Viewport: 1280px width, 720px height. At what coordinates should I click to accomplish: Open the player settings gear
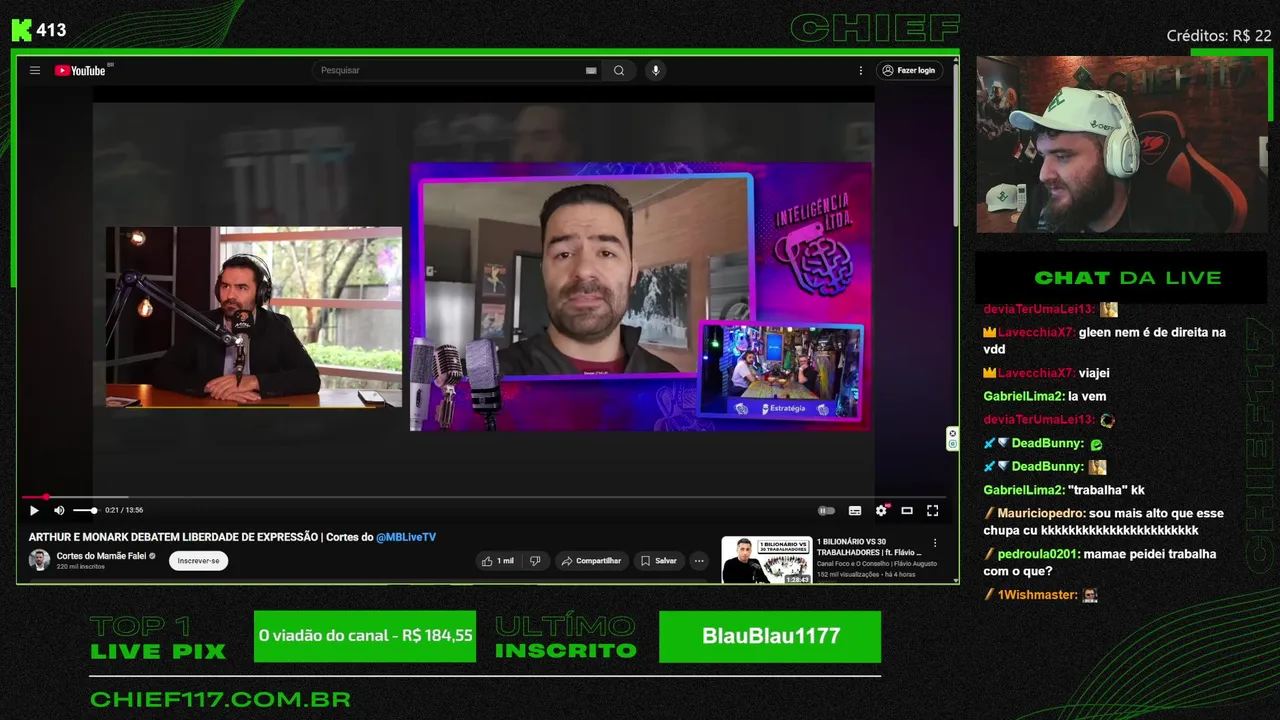click(881, 510)
